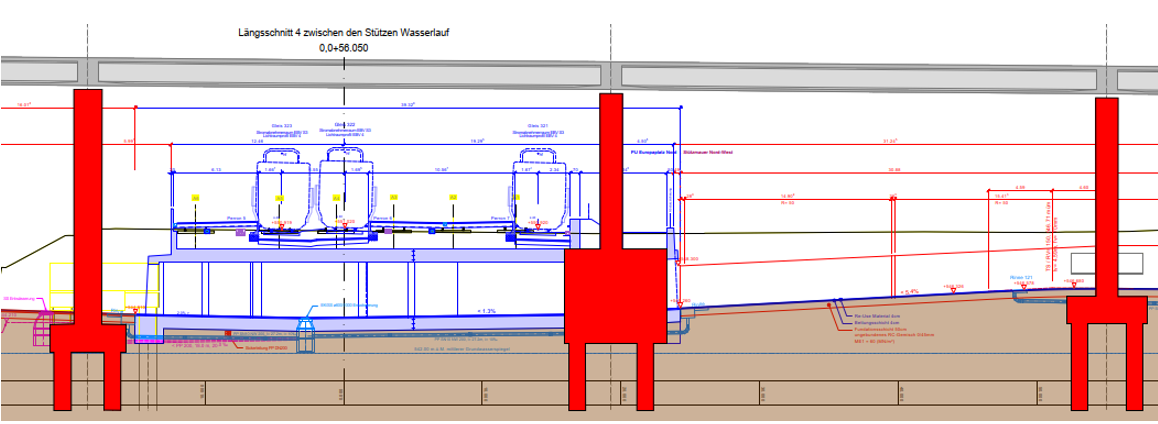Screen dimensions: 1158x424
Task: Click the rightmost red support column
Action: click(x=1105, y=250)
